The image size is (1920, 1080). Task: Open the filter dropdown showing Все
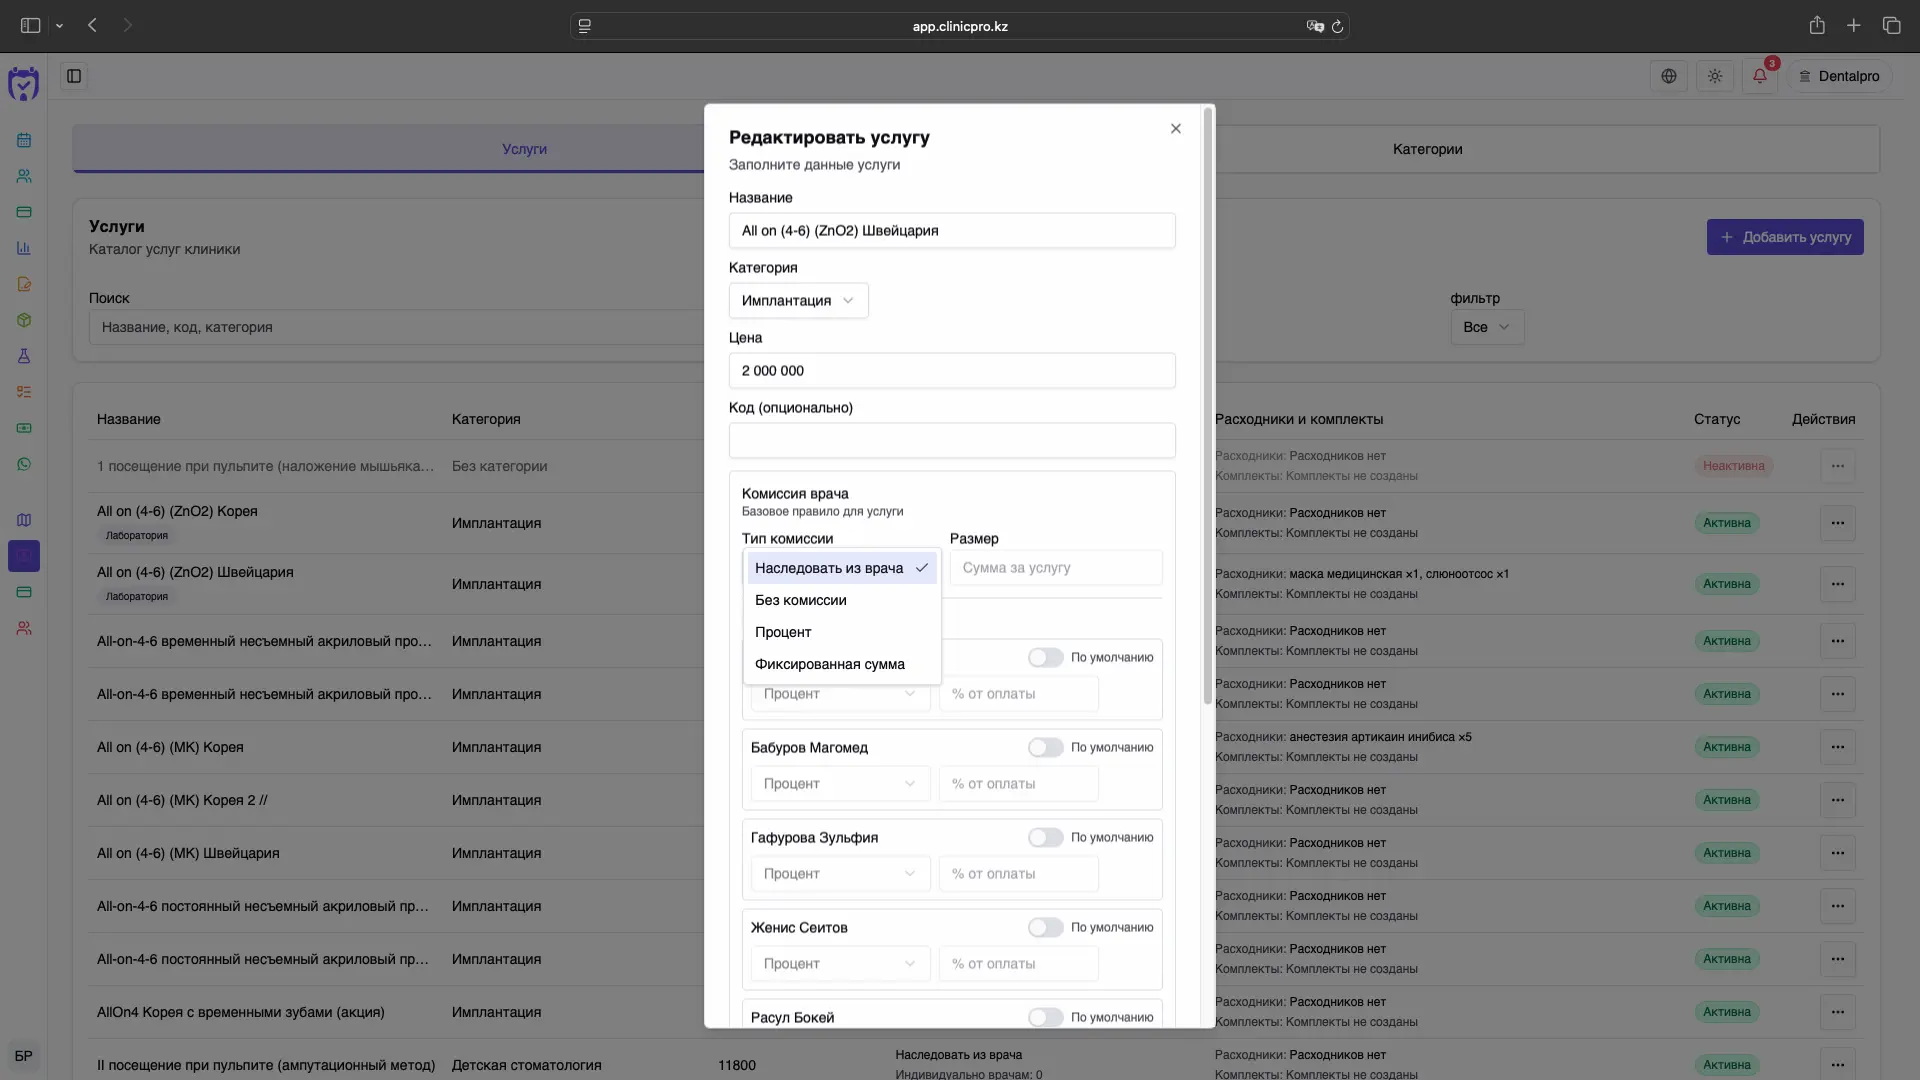point(1487,327)
